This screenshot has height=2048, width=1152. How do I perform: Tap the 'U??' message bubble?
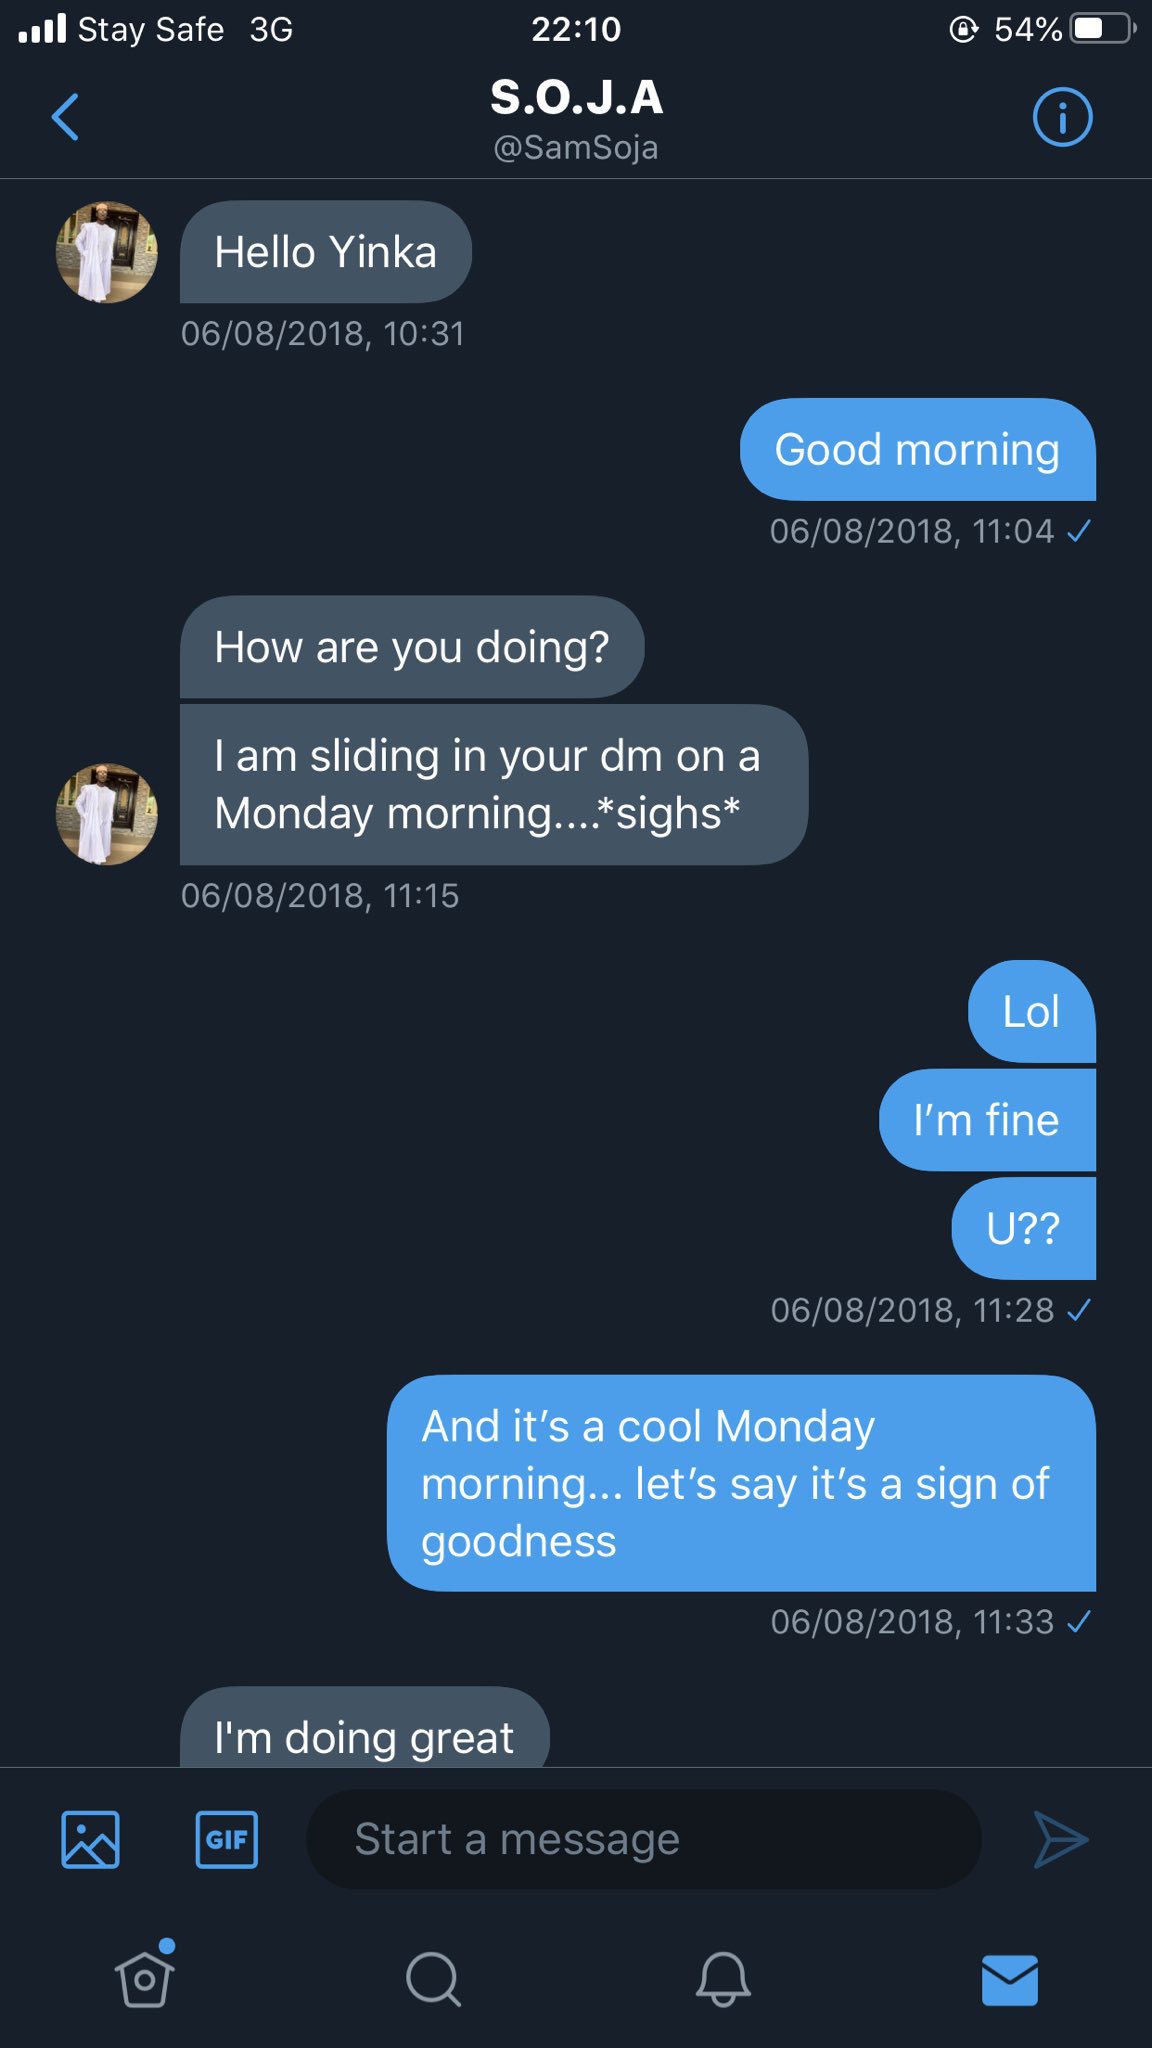tap(1023, 1228)
